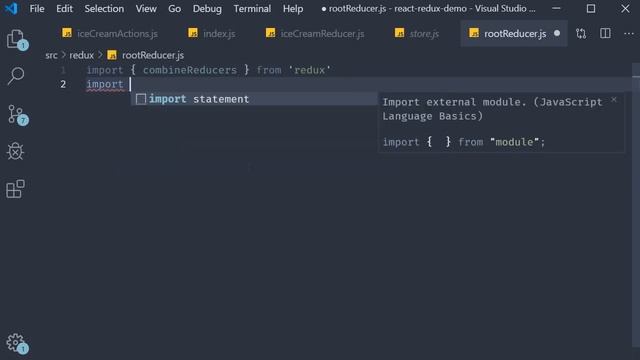Open the Manage gear settings icon
The width and height of the screenshot is (640, 360).
[16, 343]
